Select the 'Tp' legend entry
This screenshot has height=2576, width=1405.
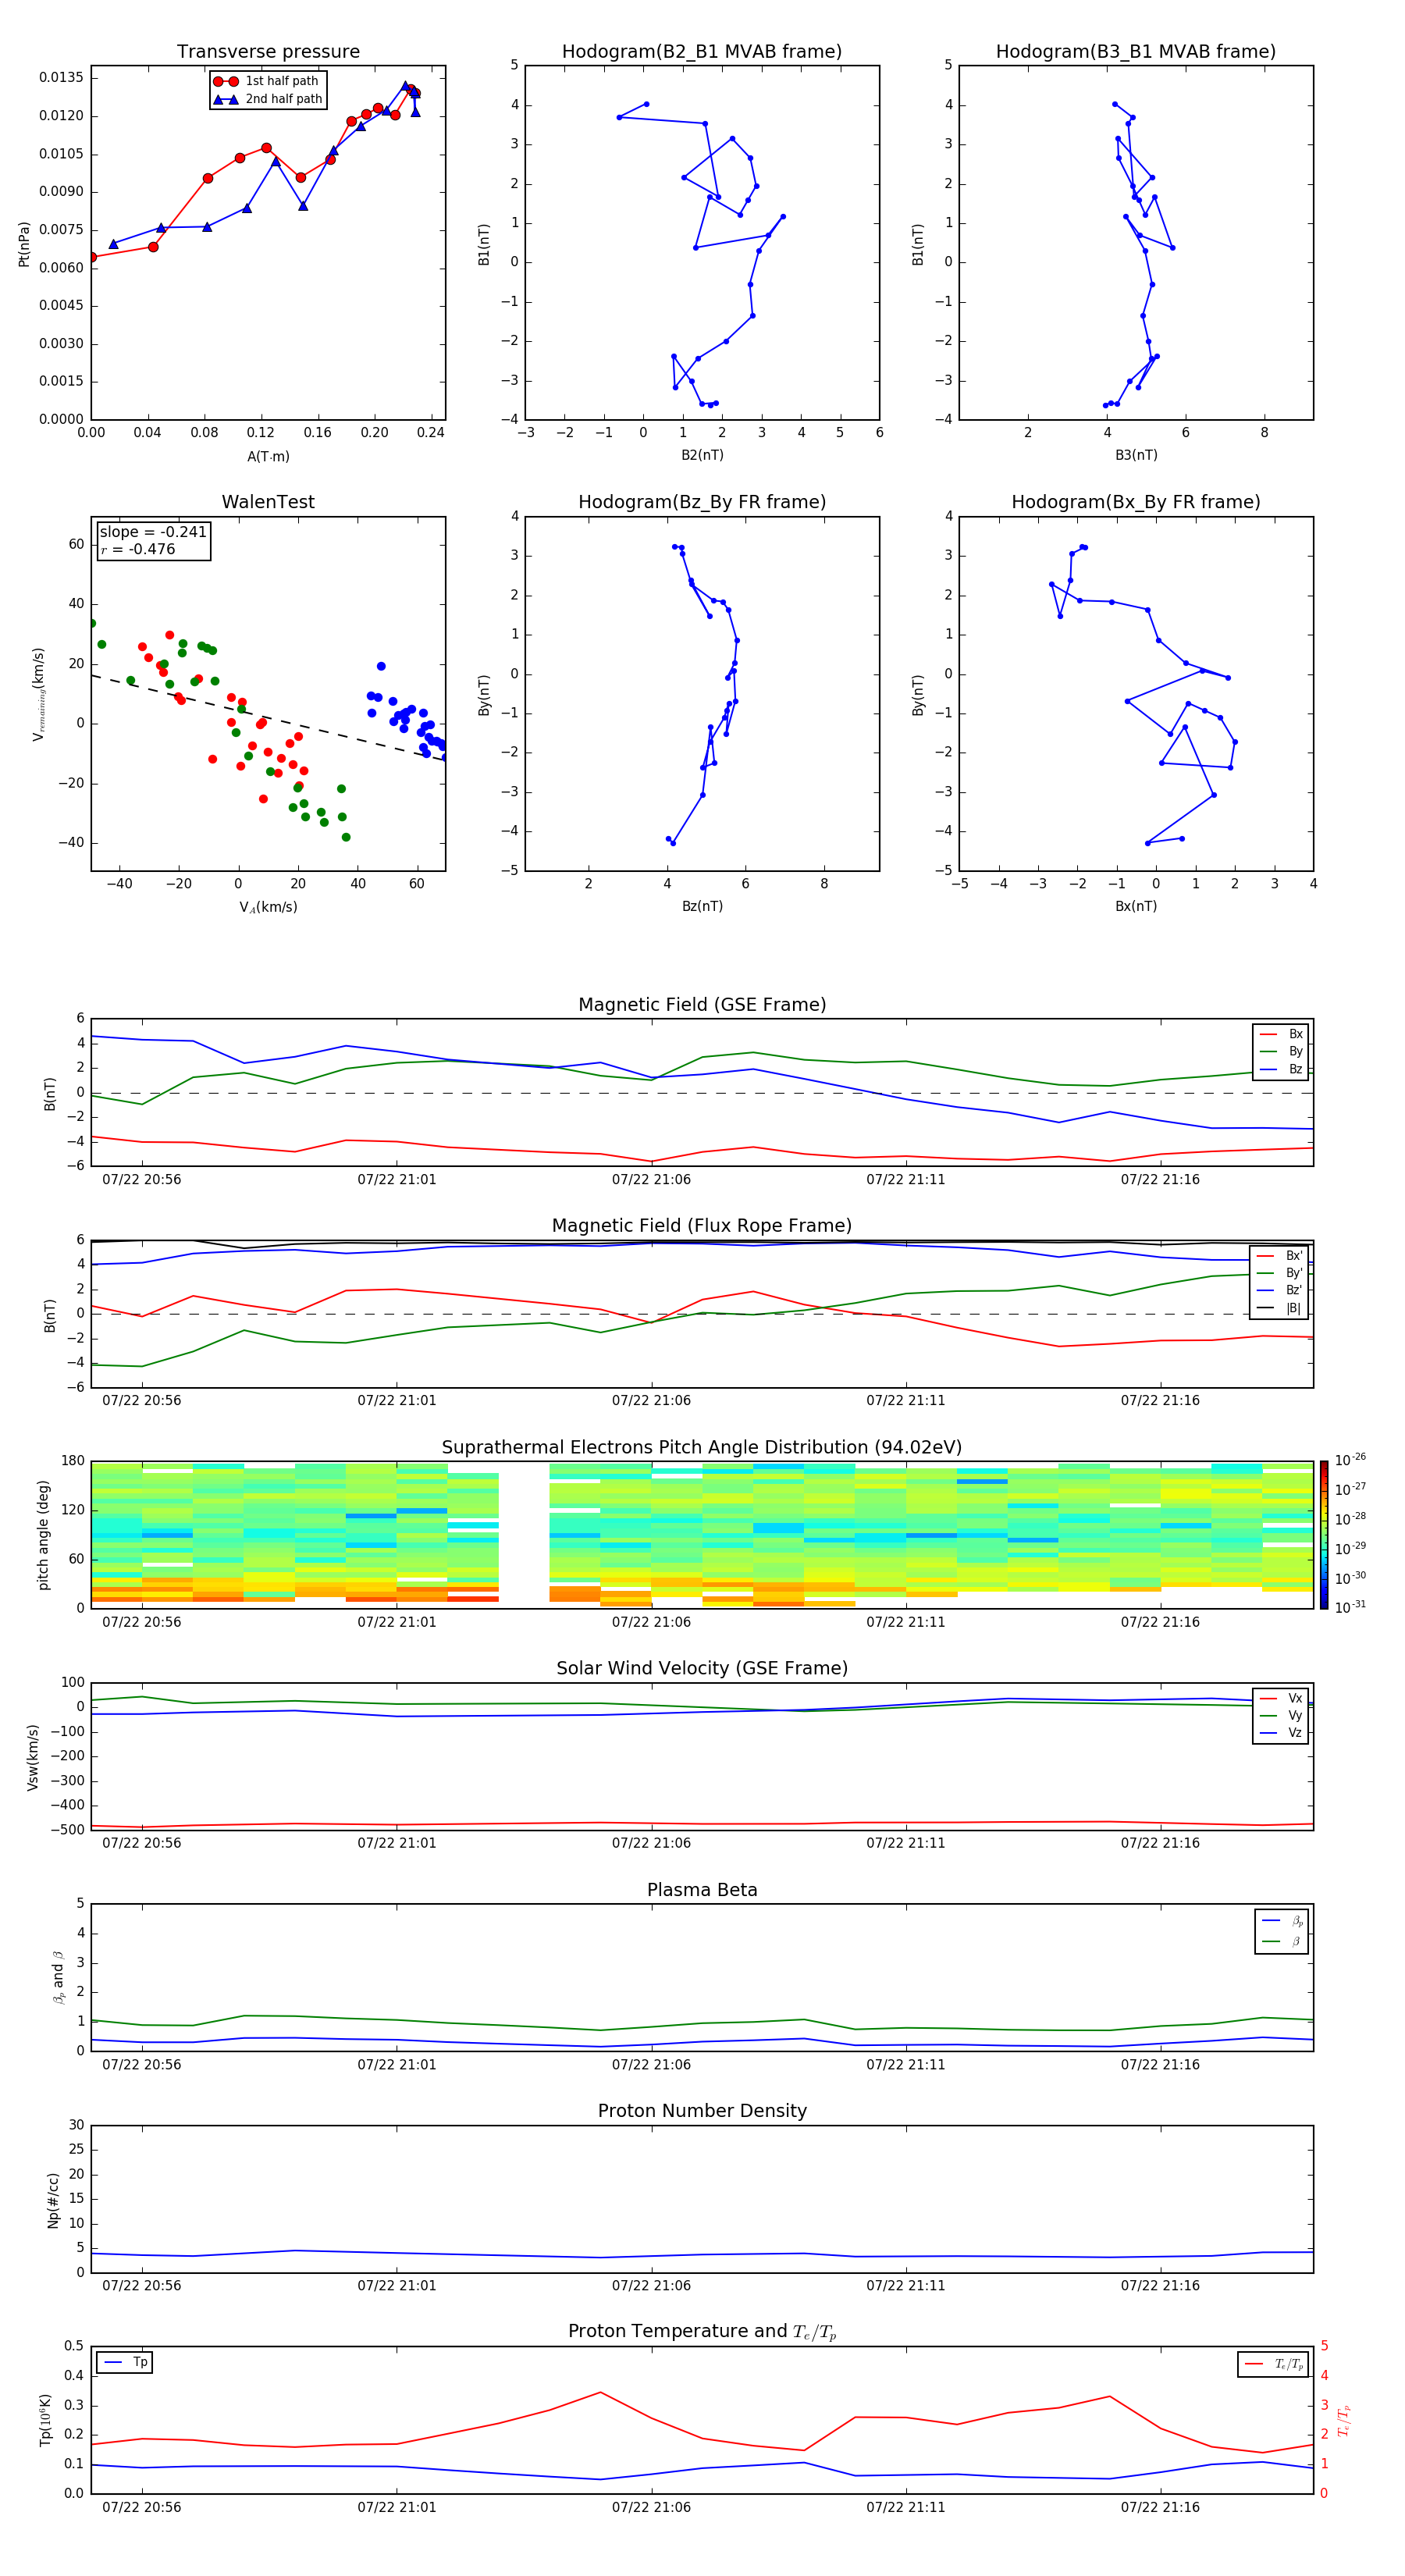pyautogui.click(x=125, y=2362)
